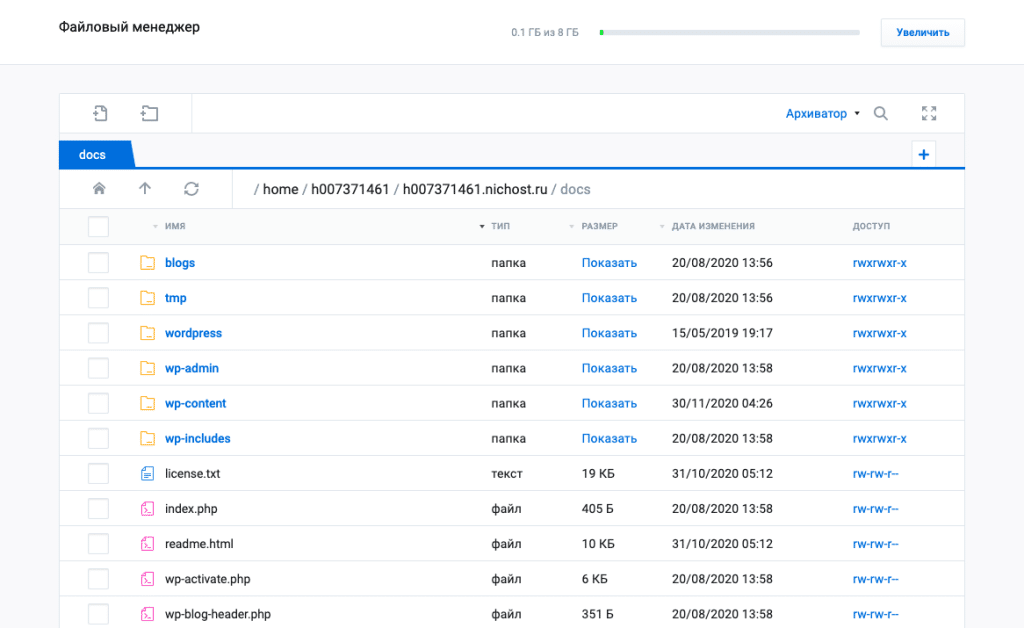The image size is (1024, 628).
Task: Show size of wordpress folder via Показать
Action: [x=609, y=333]
